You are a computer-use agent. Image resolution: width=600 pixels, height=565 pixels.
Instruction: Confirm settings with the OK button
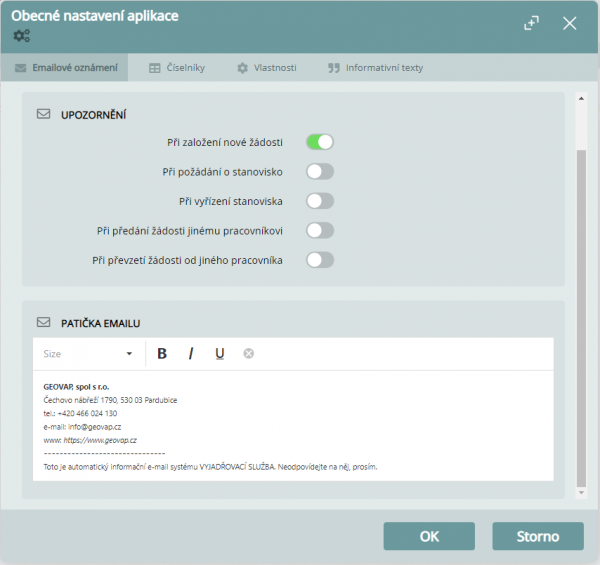429,536
